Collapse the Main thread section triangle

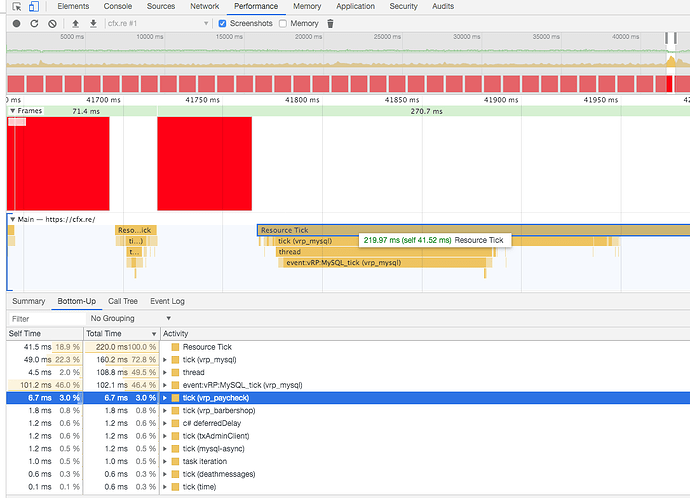coord(12,218)
